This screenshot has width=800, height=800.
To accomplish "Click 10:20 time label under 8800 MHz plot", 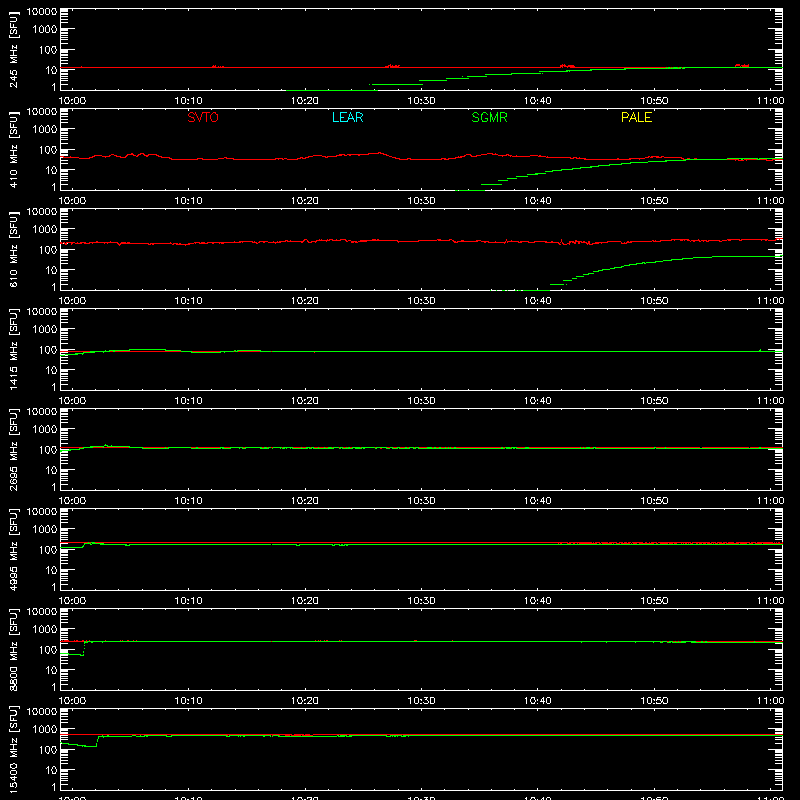I will pyautogui.click(x=305, y=701).
